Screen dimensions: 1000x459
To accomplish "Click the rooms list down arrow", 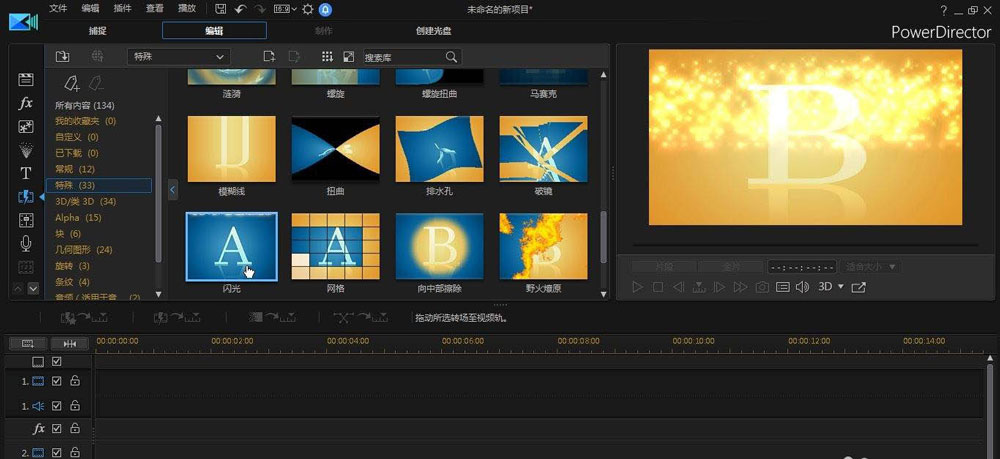I will click(33, 288).
